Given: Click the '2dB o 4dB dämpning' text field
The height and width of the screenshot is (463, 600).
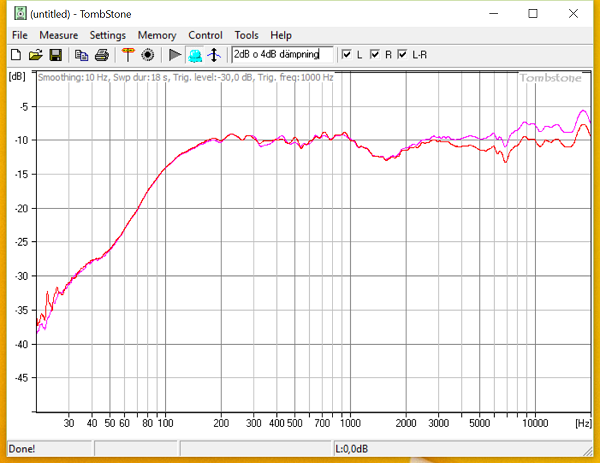Looking at the screenshot, I should pyautogui.click(x=282, y=54).
